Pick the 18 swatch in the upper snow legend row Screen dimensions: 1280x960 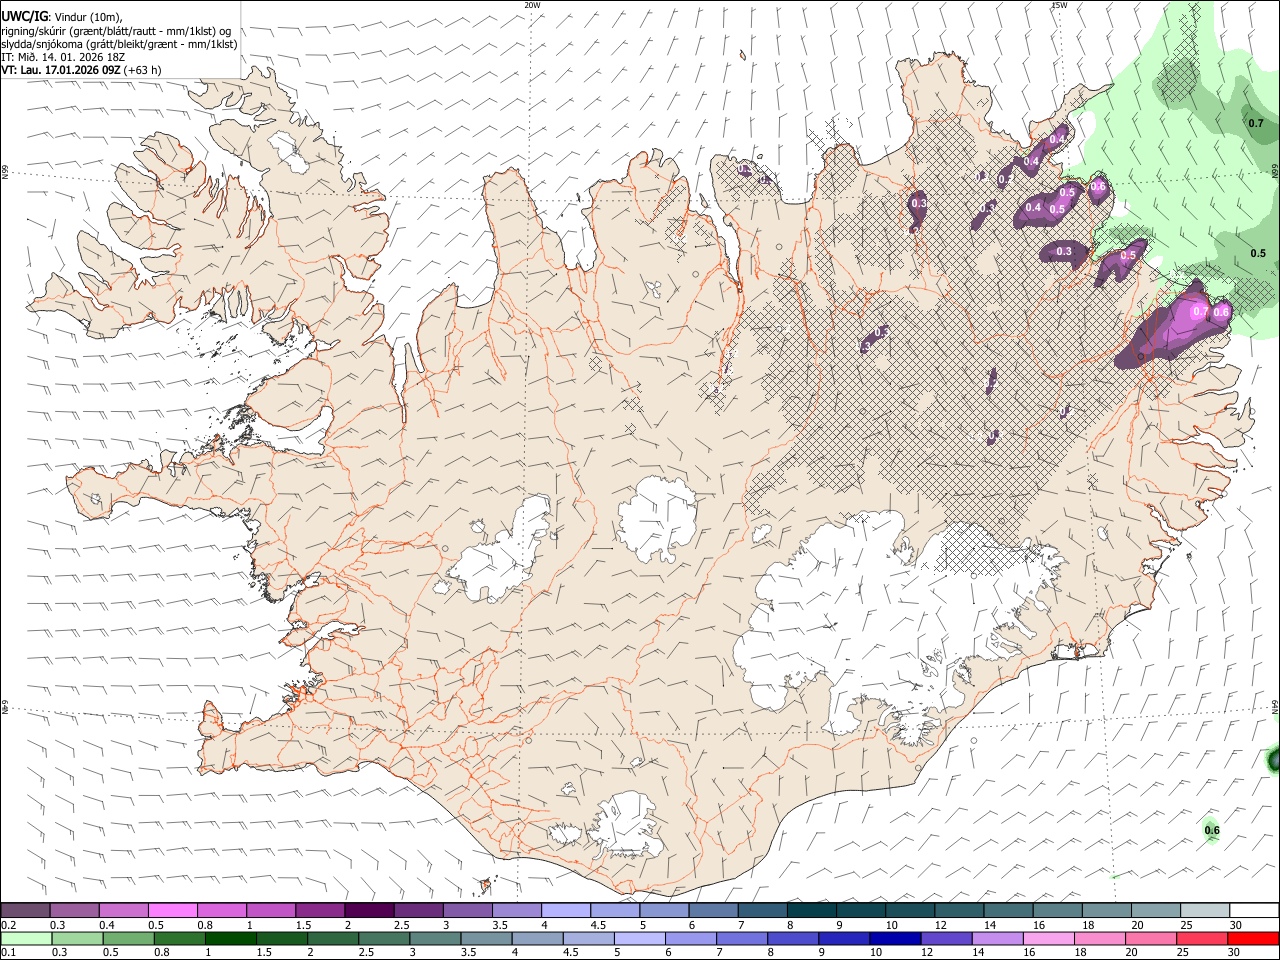pos(1107,910)
